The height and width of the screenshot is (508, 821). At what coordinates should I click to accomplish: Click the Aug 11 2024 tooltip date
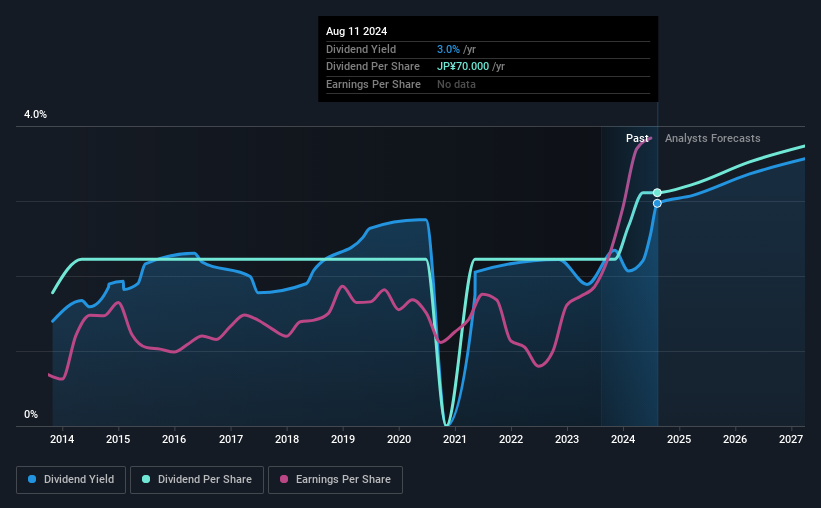click(x=357, y=31)
